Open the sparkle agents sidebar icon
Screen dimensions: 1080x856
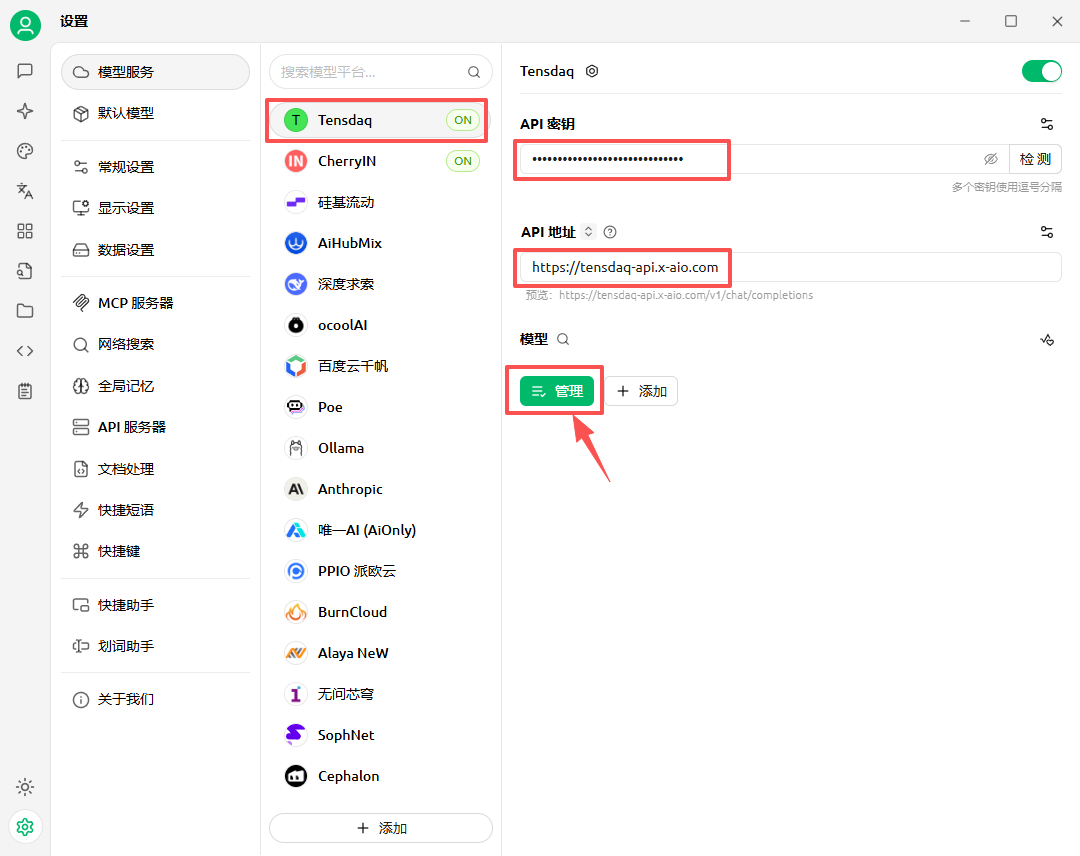(25, 111)
